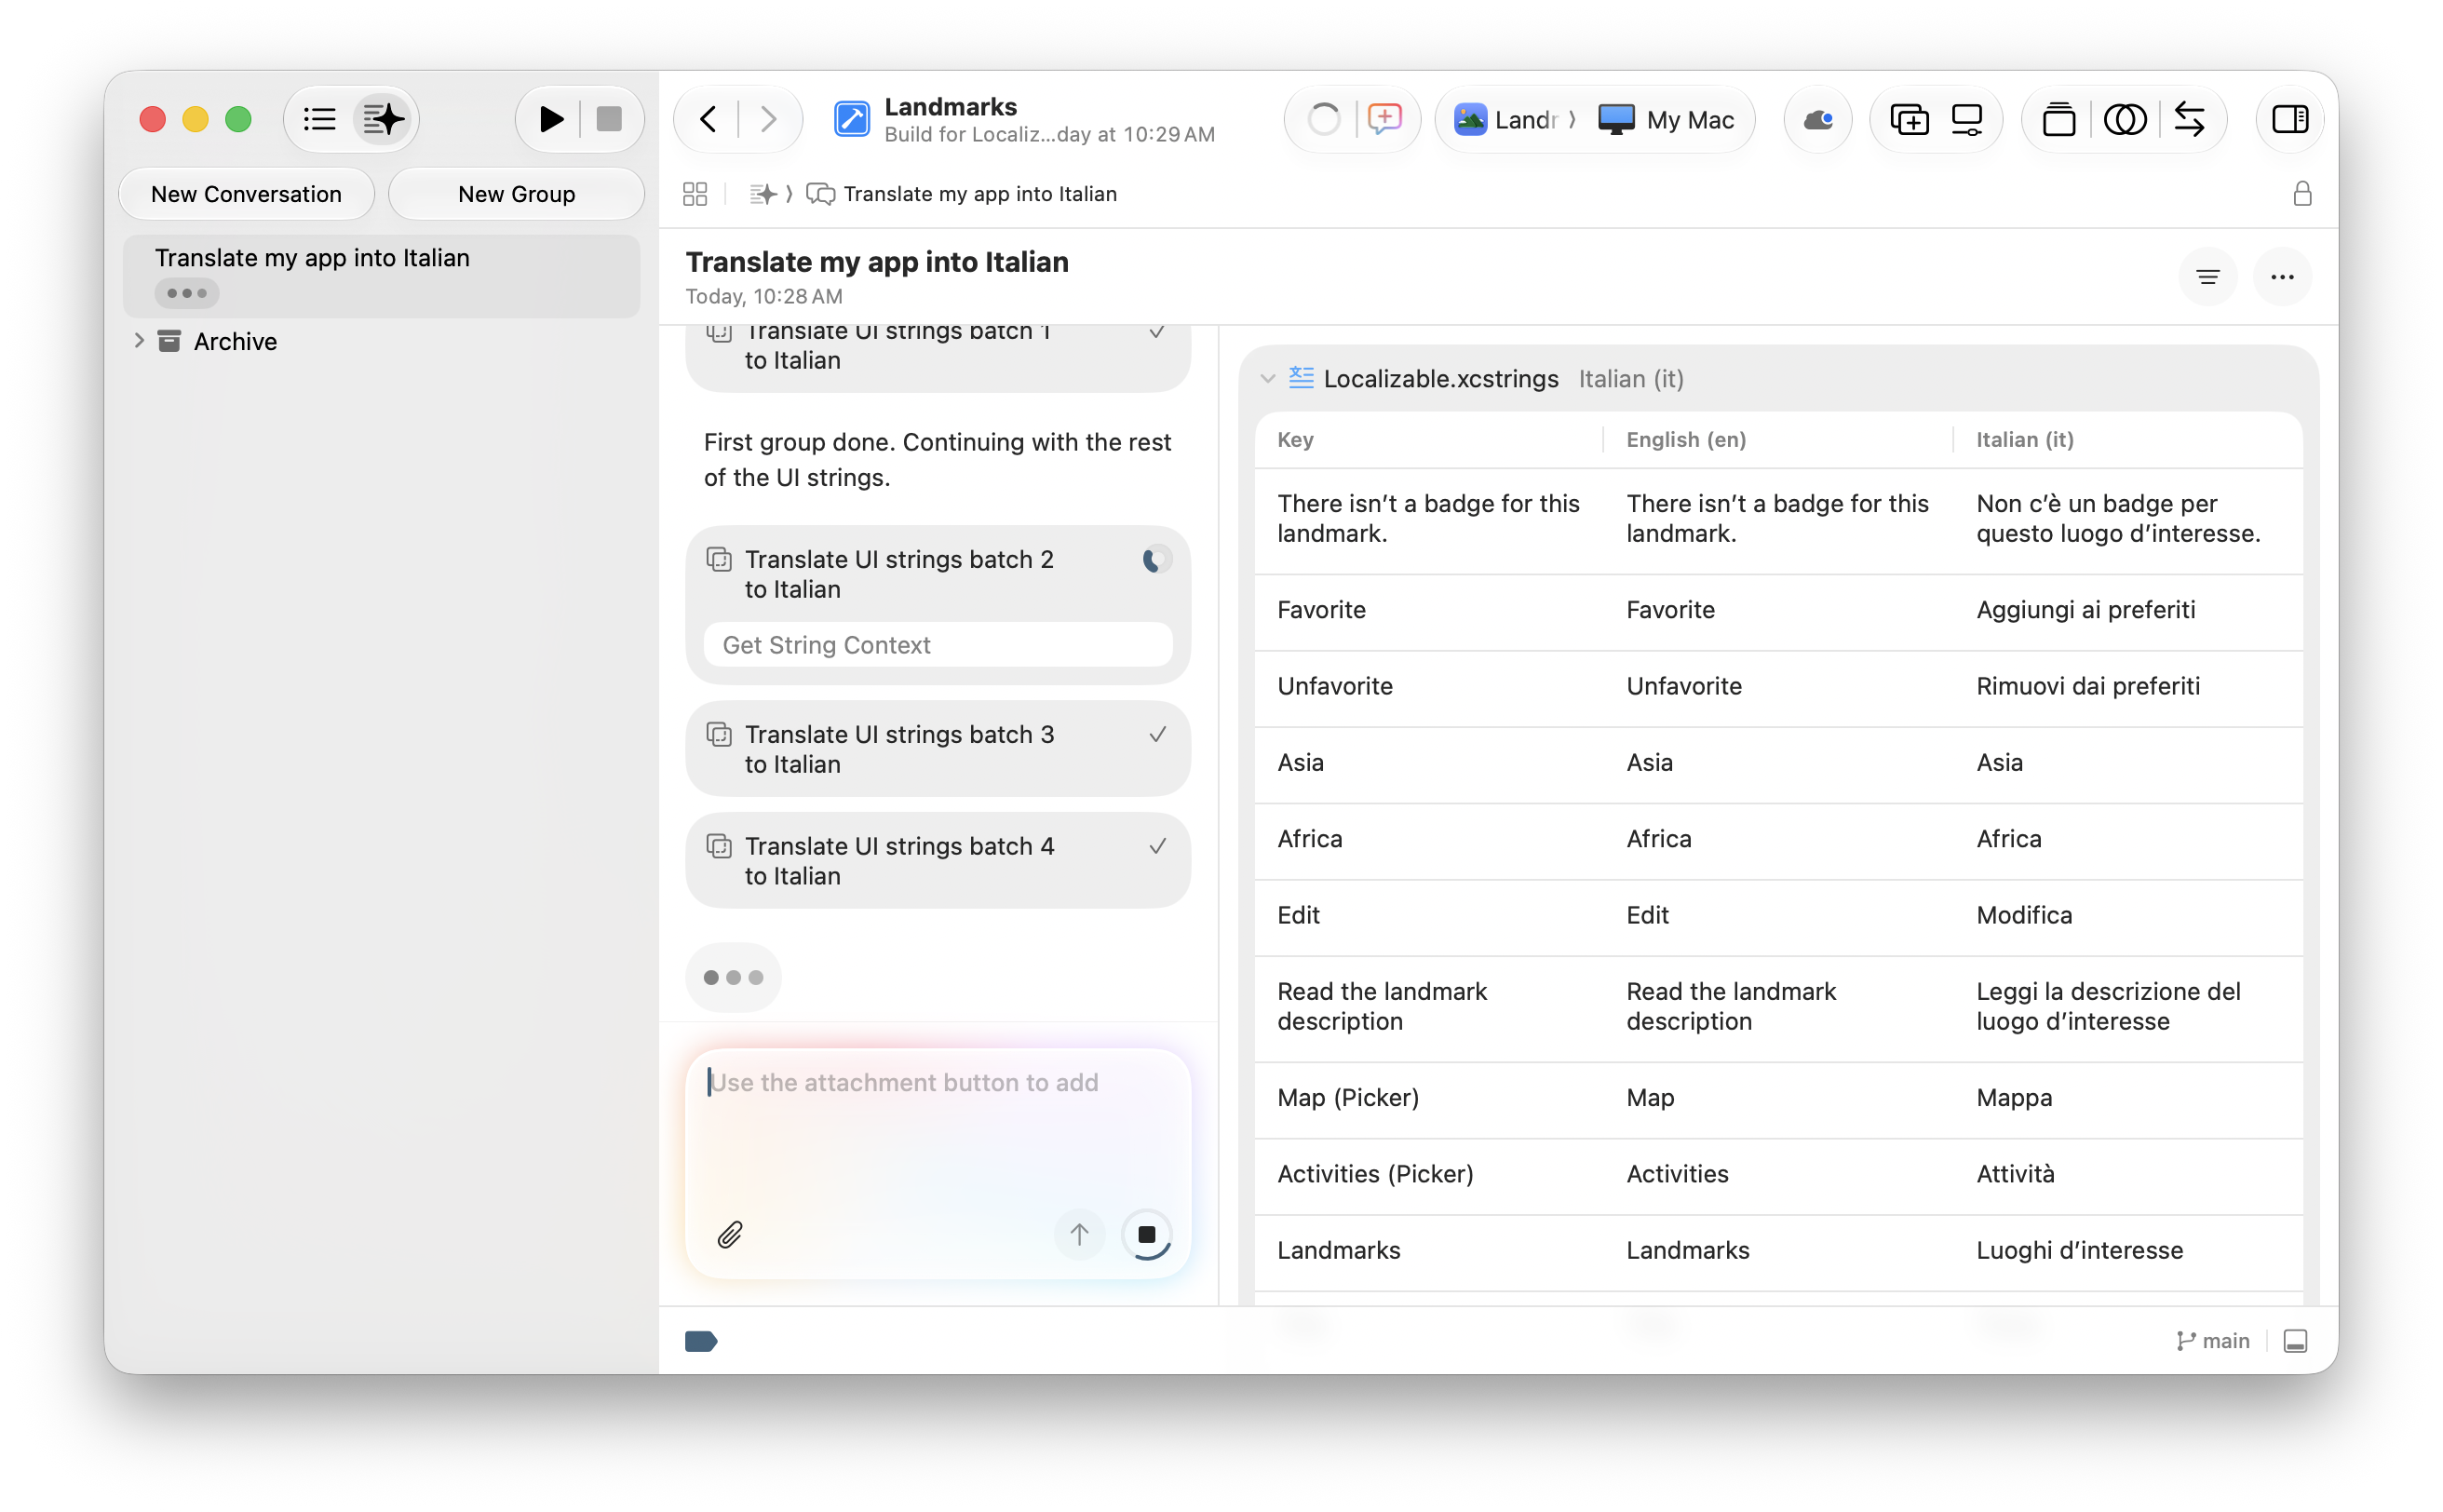Viewport: 2443px width, 1512px height.
Task: Open the Archive item
Action: click(235, 341)
